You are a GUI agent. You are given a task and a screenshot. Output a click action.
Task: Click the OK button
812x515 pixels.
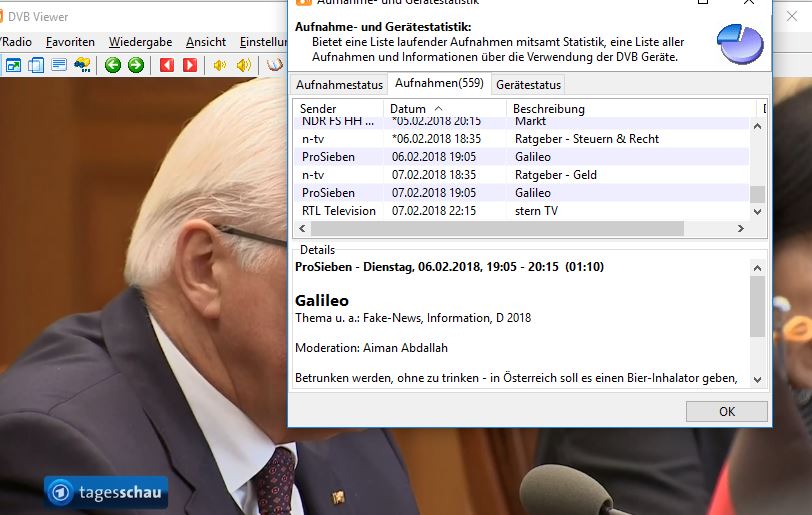pos(726,411)
